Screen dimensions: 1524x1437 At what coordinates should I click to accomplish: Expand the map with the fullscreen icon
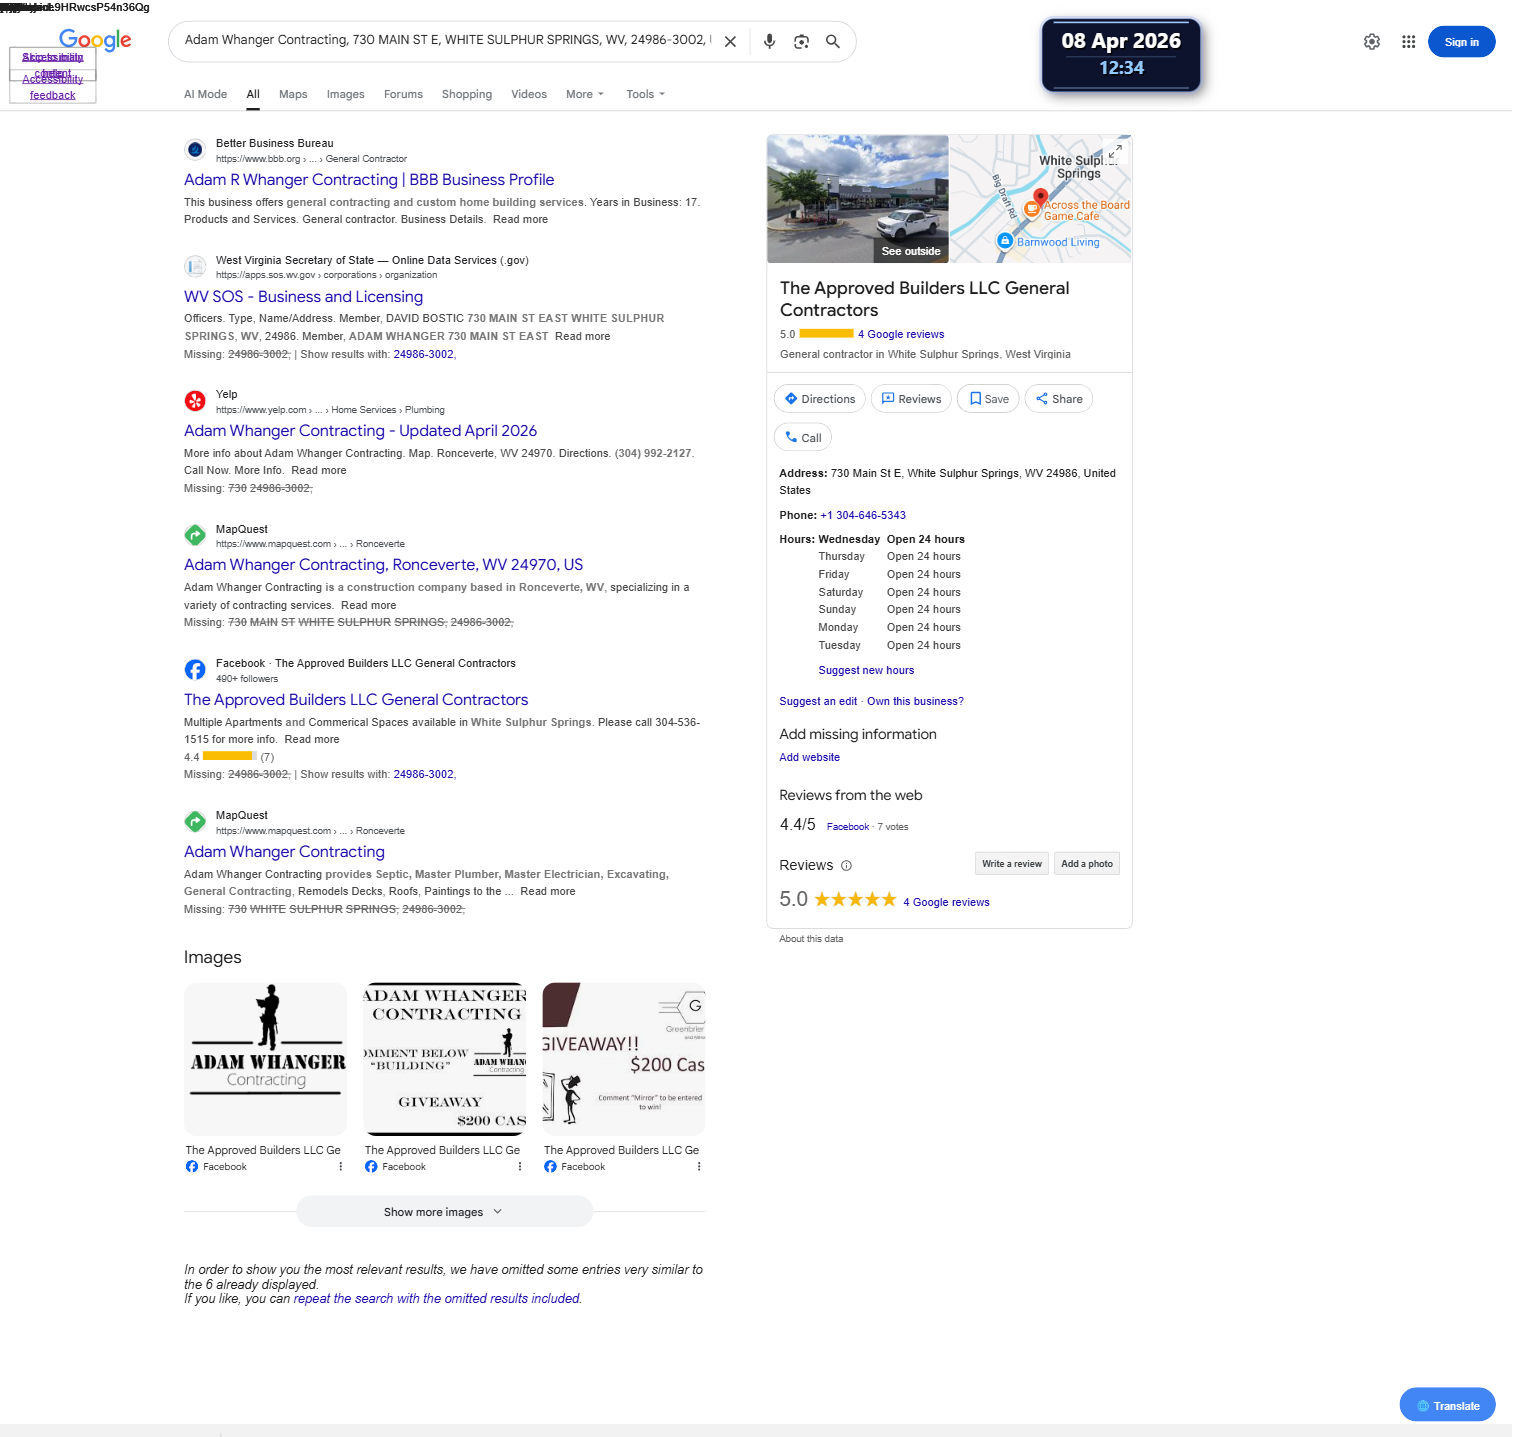(x=1115, y=151)
